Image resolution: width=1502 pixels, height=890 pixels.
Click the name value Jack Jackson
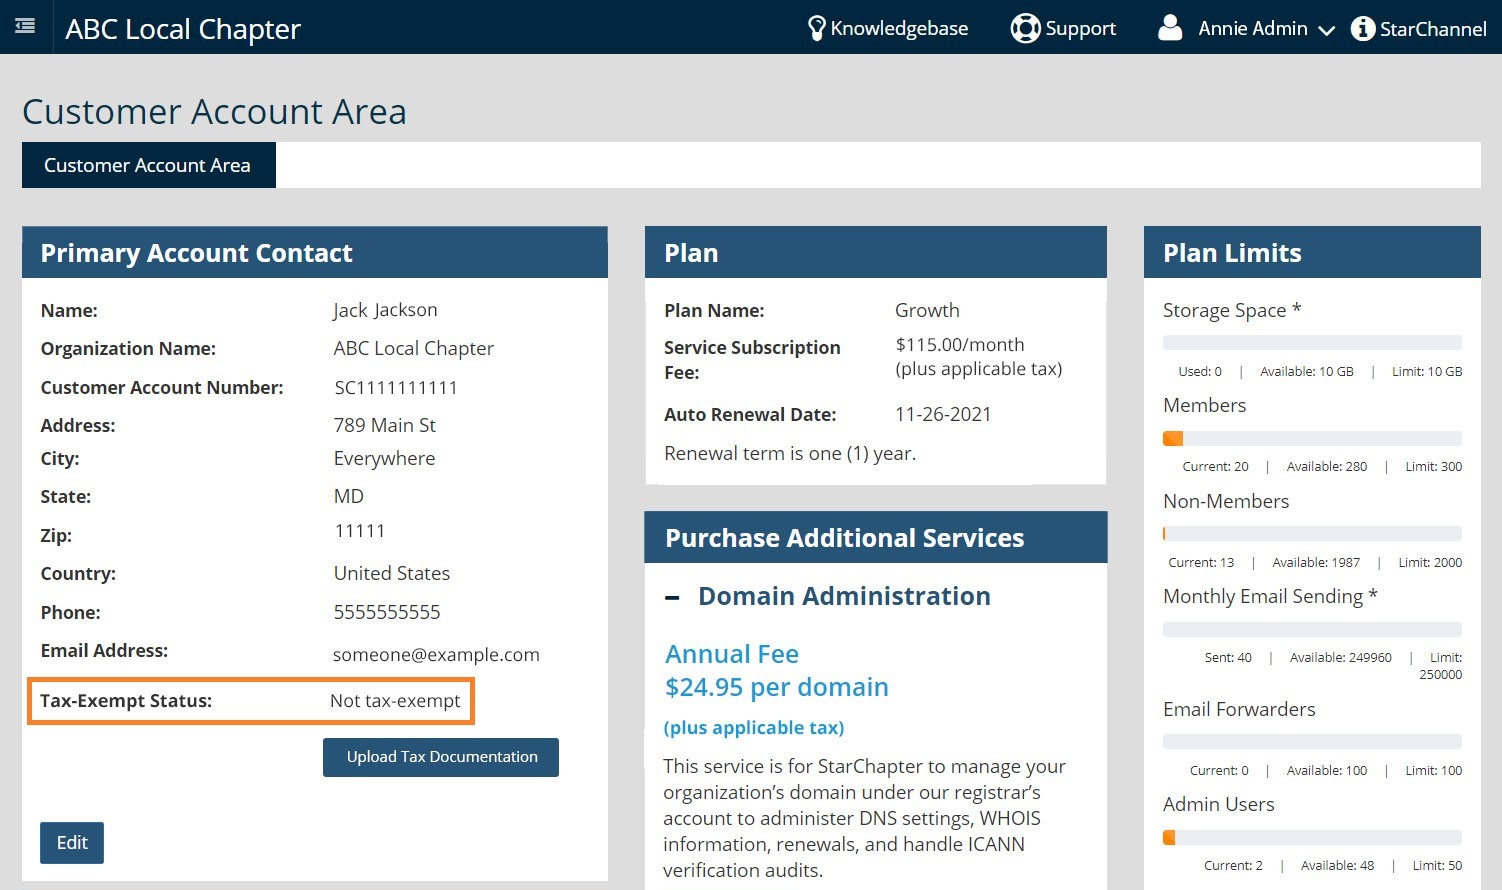click(385, 310)
